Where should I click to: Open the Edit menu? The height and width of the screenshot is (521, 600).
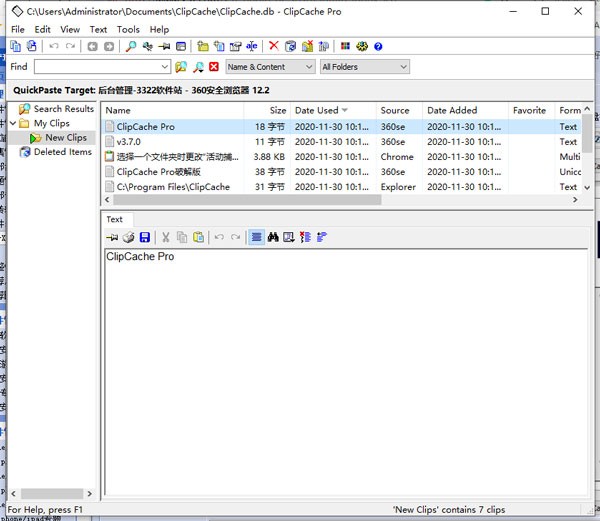click(x=43, y=30)
